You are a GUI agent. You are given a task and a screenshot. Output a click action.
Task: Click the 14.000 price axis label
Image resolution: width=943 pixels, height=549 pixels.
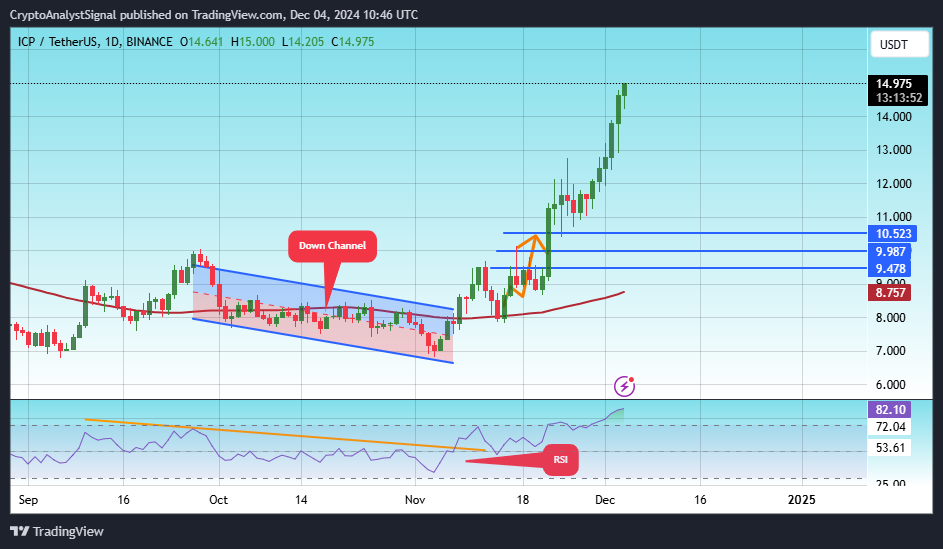(894, 117)
